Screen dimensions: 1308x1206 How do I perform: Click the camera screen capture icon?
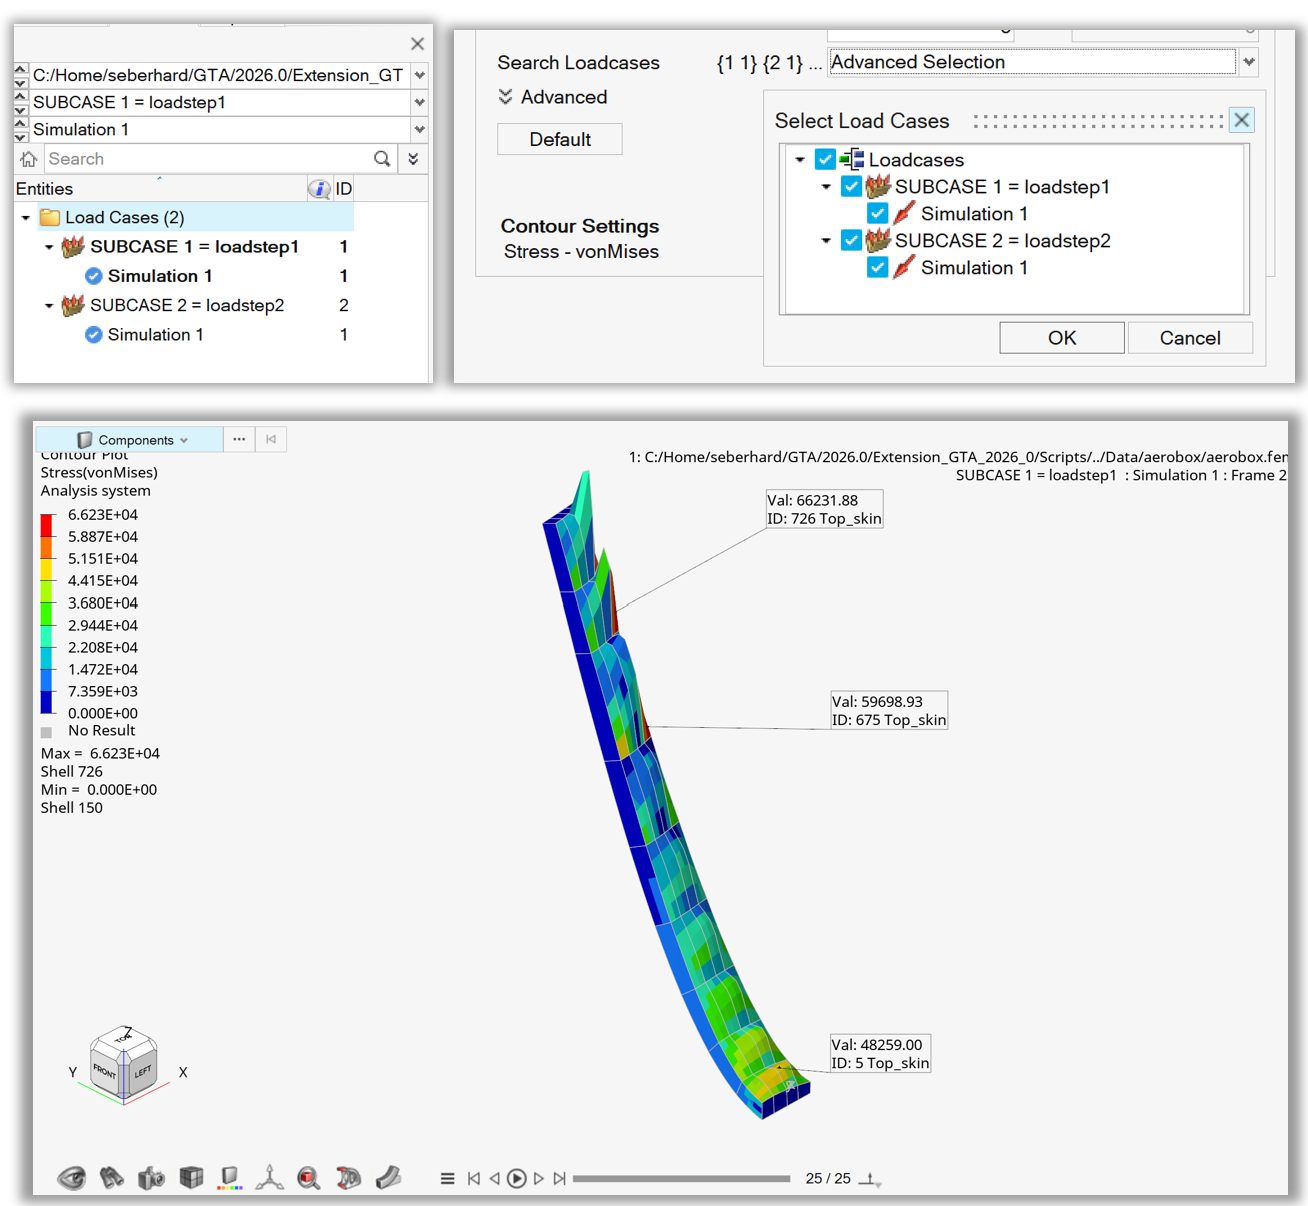151,1177
